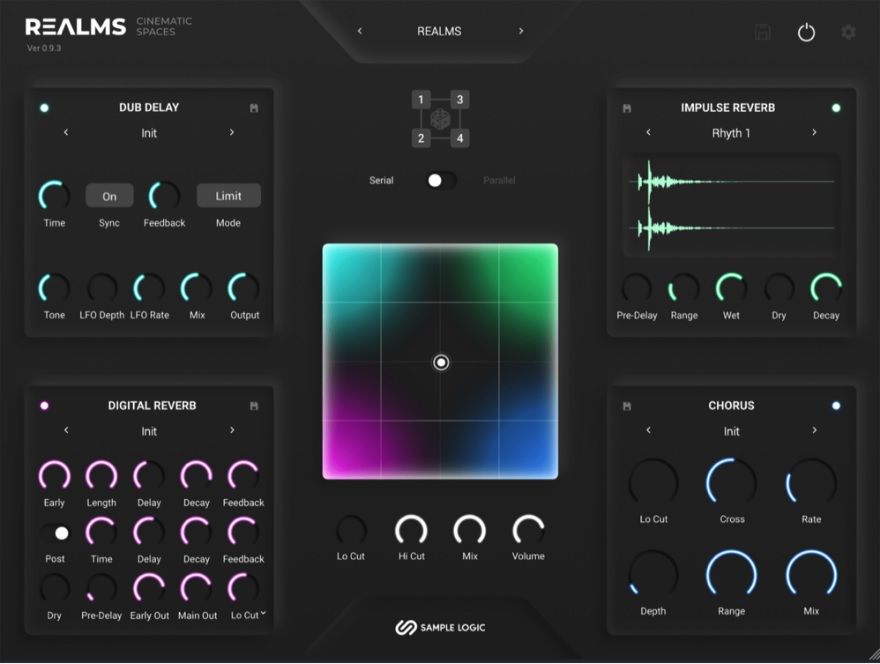Image resolution: width=880 pixels, height=664 pixels.
Task: Select the Serial routing label
Action: (x=381, y=180)
